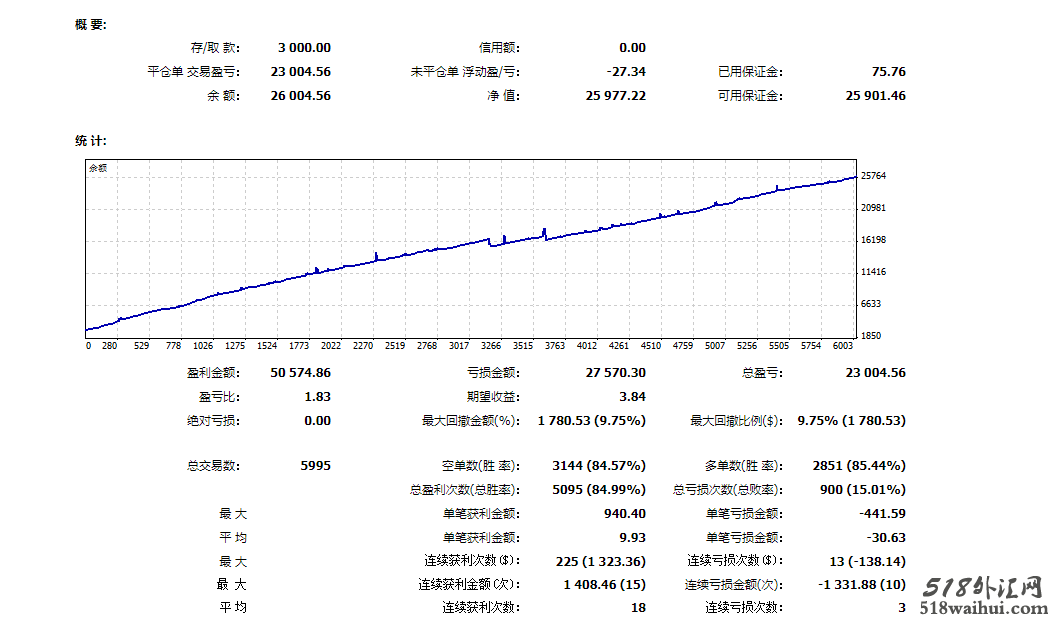Select the 存/取款 value 3 000.00

pos(304,47)
